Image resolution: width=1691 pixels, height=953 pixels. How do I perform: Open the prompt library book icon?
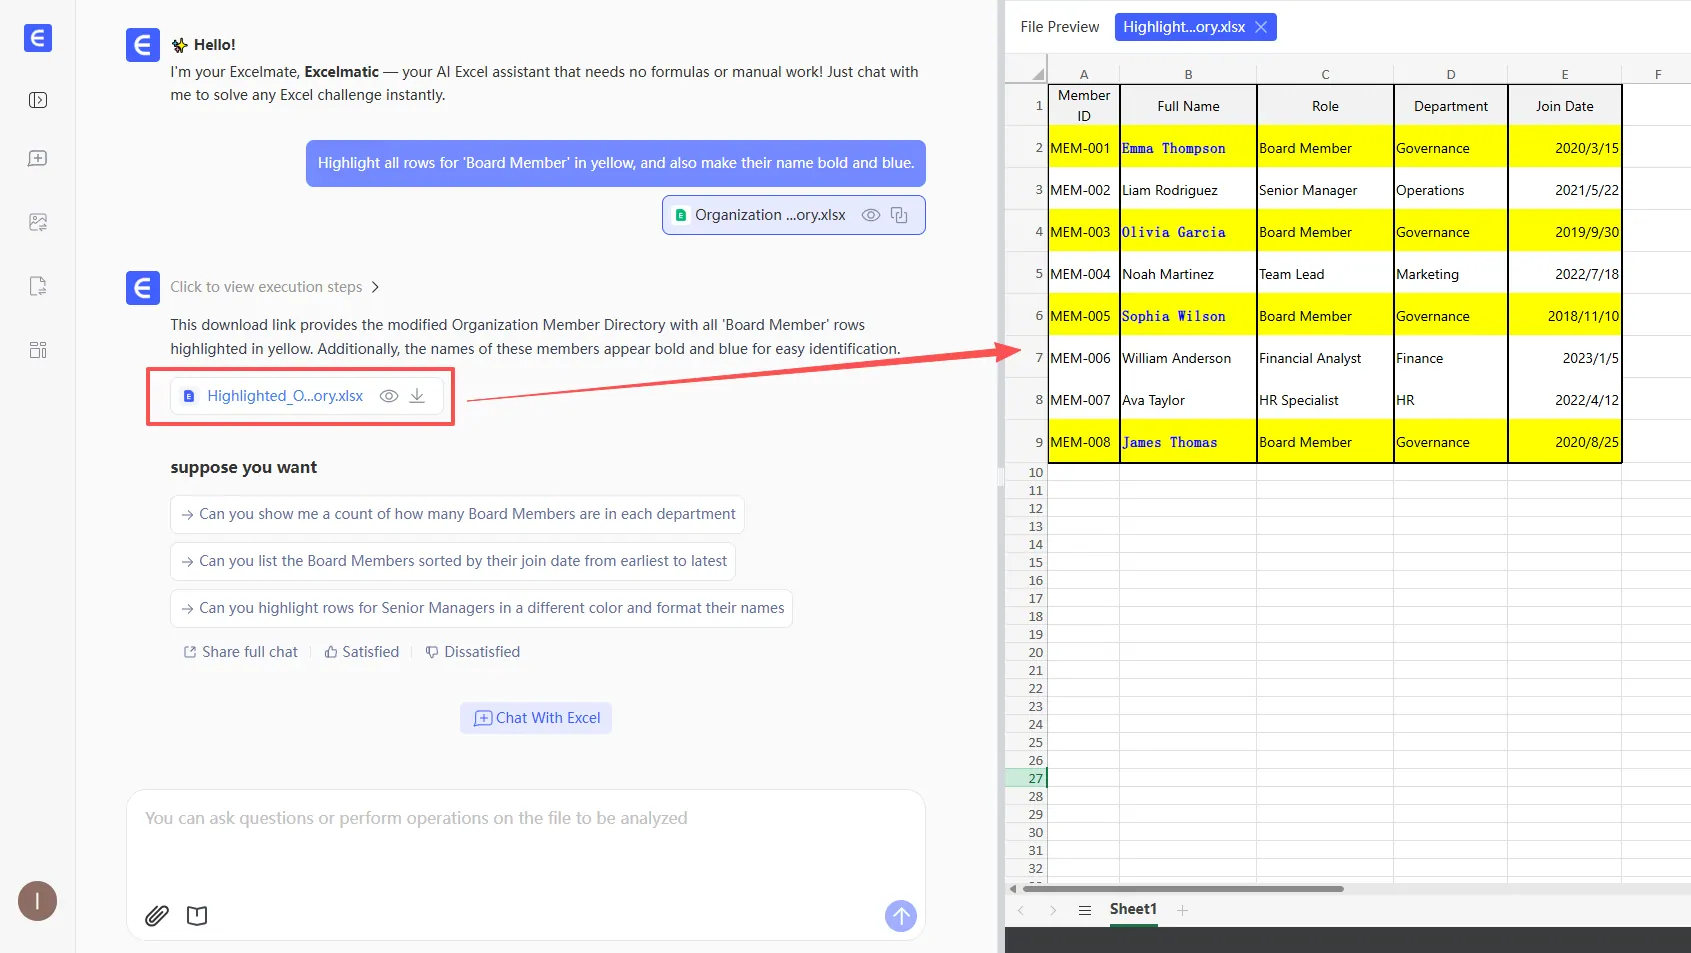[x=197, y=915]
